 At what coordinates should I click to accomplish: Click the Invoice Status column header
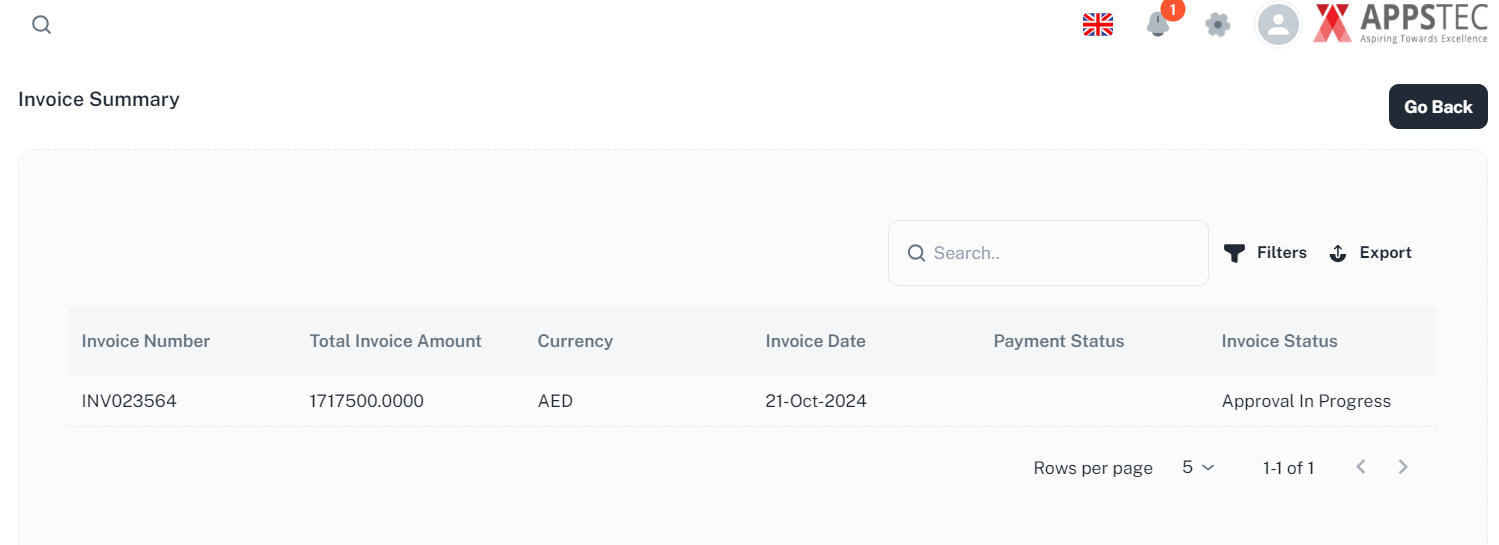click(1280, 341)
